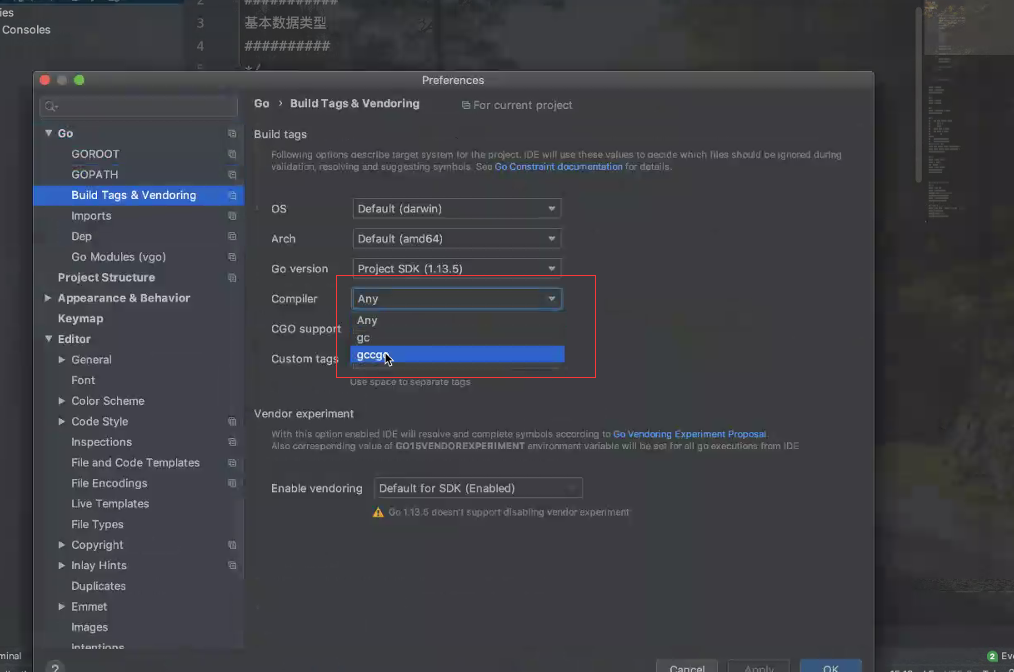This screenshot has width=1014, height=672.
Task: Click the project icon beside Go Modules (vgo)
Action: (x=232, y=257)
